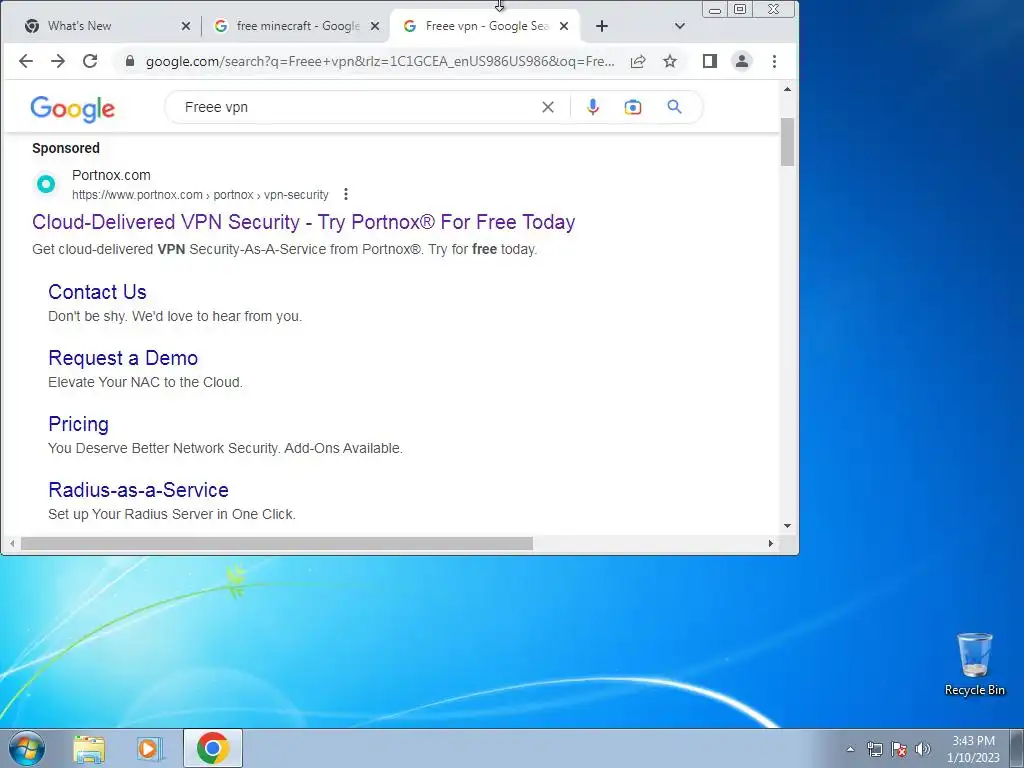Open a new tab with the plus
The height and width of the screenshot is (768, 1024).
pos(601,26)
